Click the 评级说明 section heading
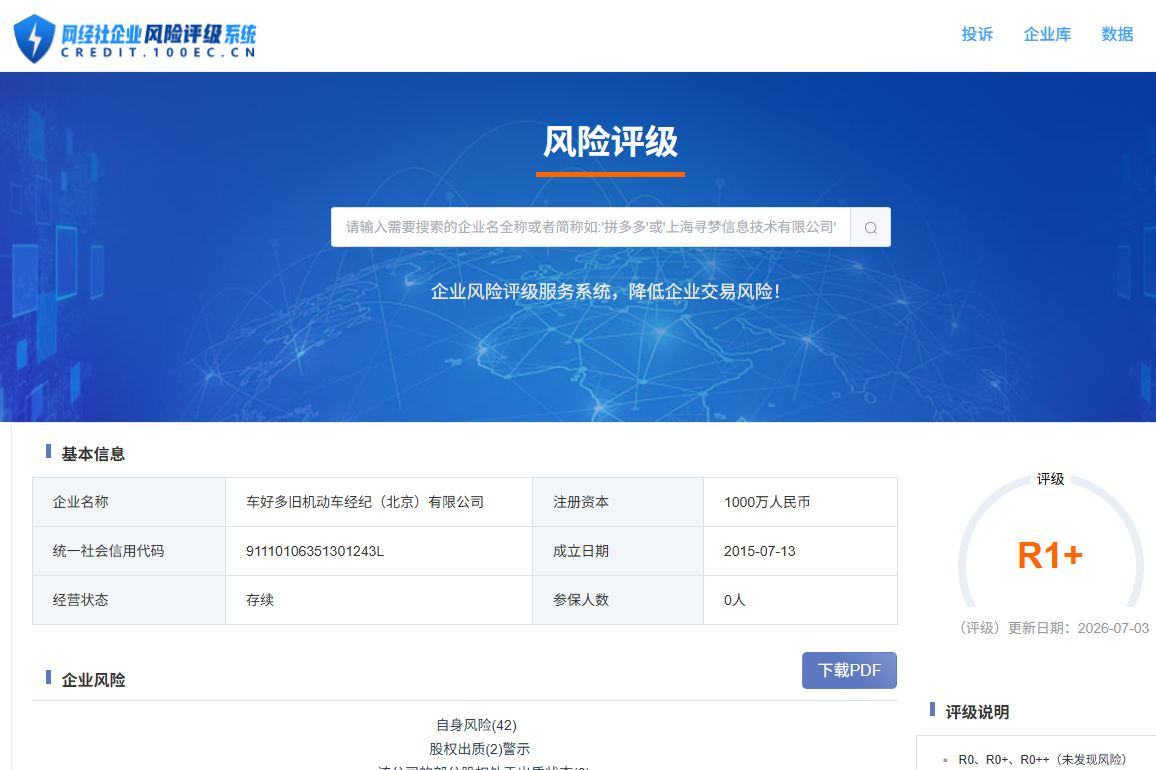 (x=977, y=712)
